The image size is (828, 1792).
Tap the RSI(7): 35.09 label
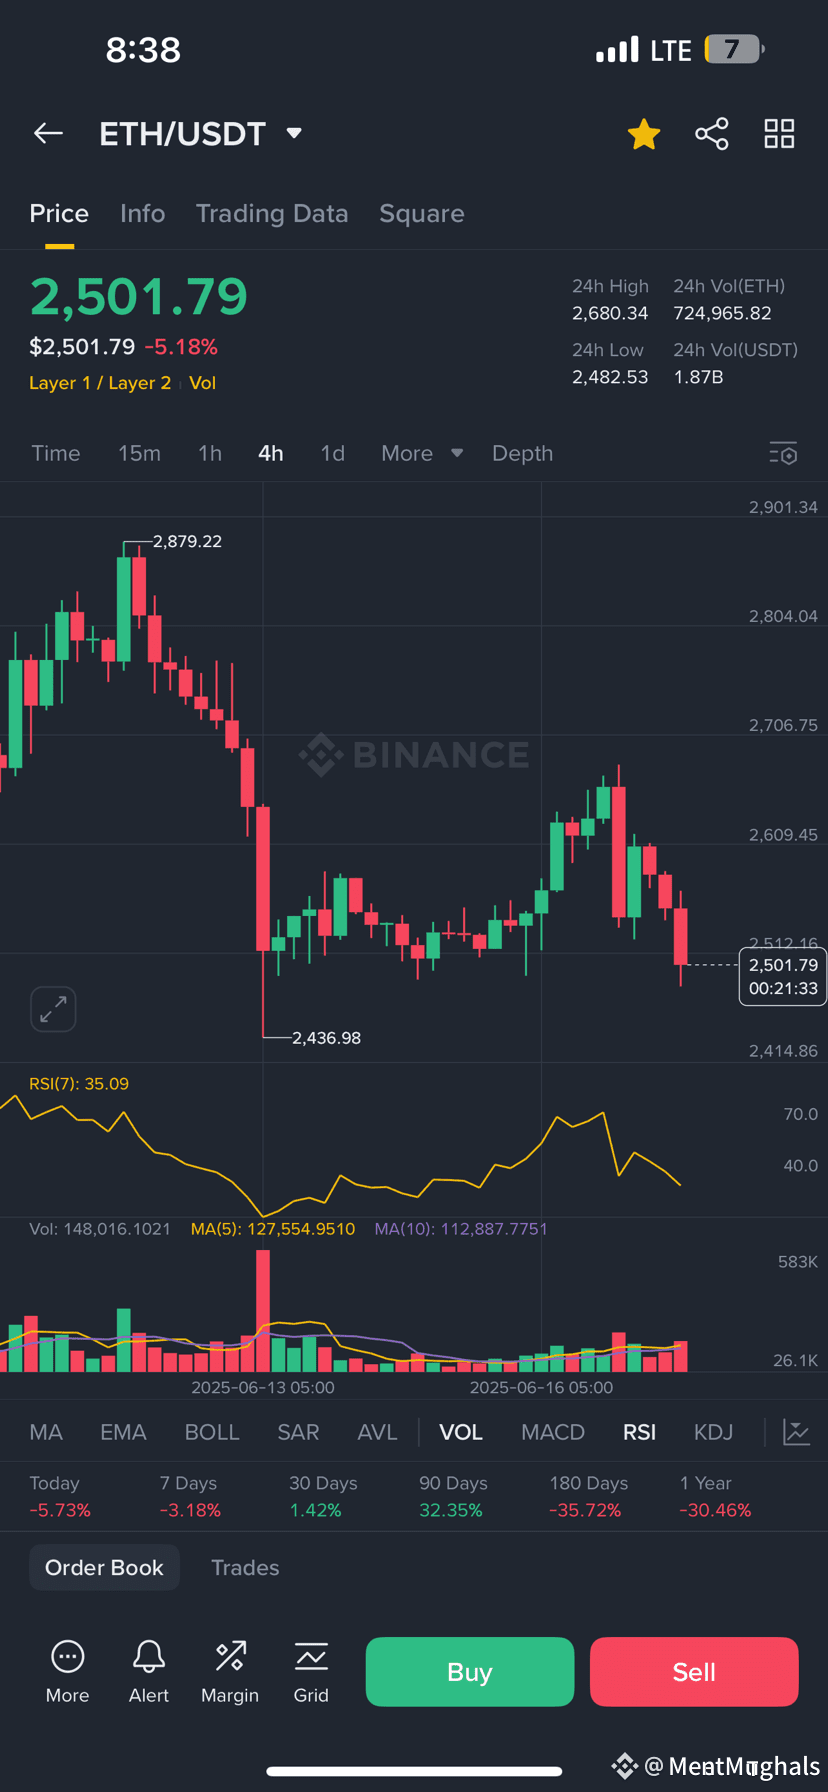pyautogui.click(x=79, y=1084)
